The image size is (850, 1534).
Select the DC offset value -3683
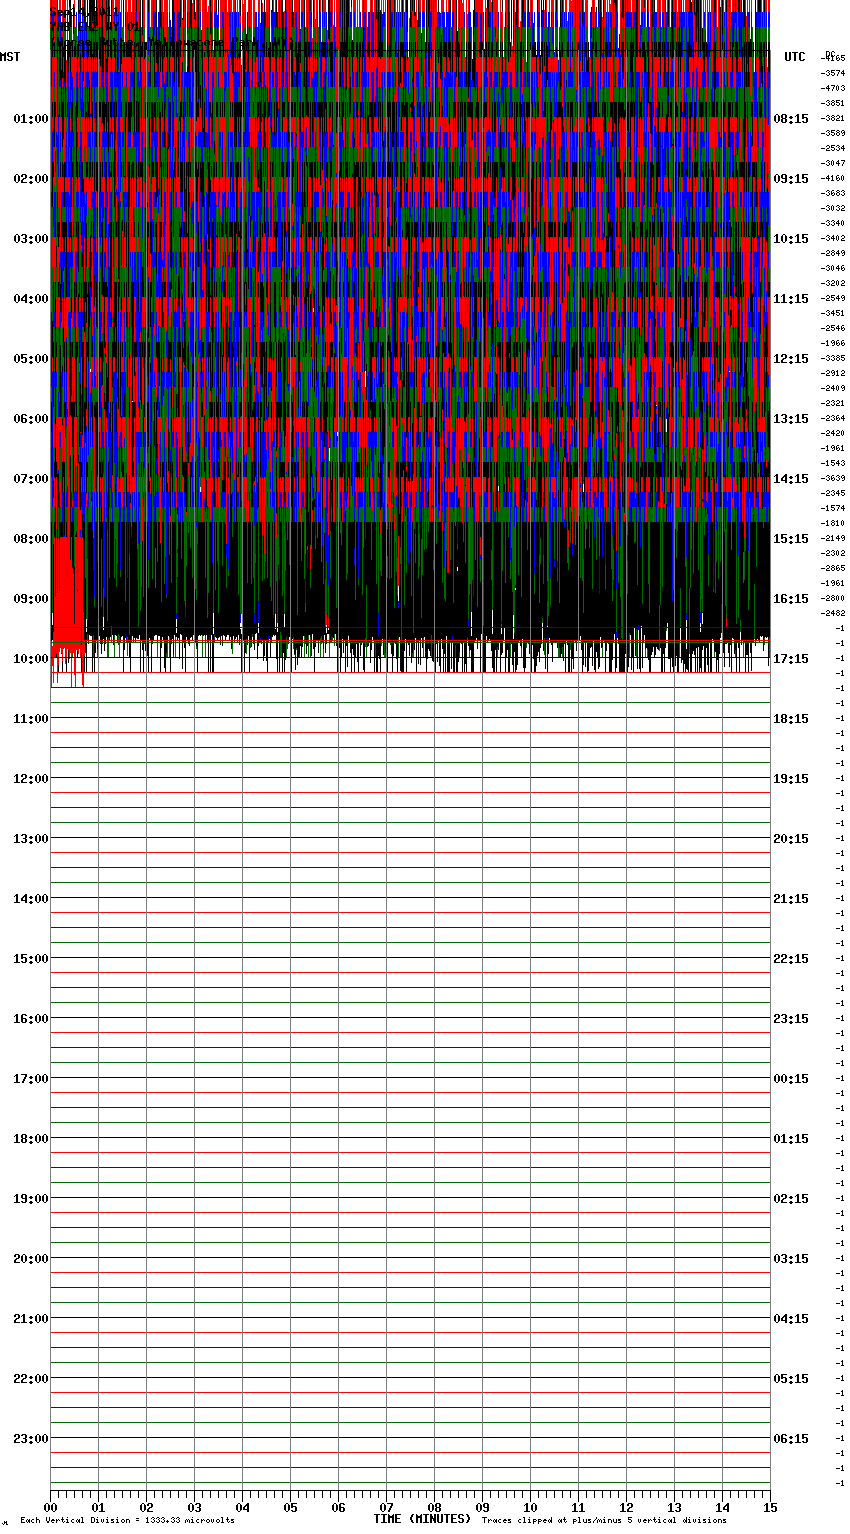(x=833, y=193)
